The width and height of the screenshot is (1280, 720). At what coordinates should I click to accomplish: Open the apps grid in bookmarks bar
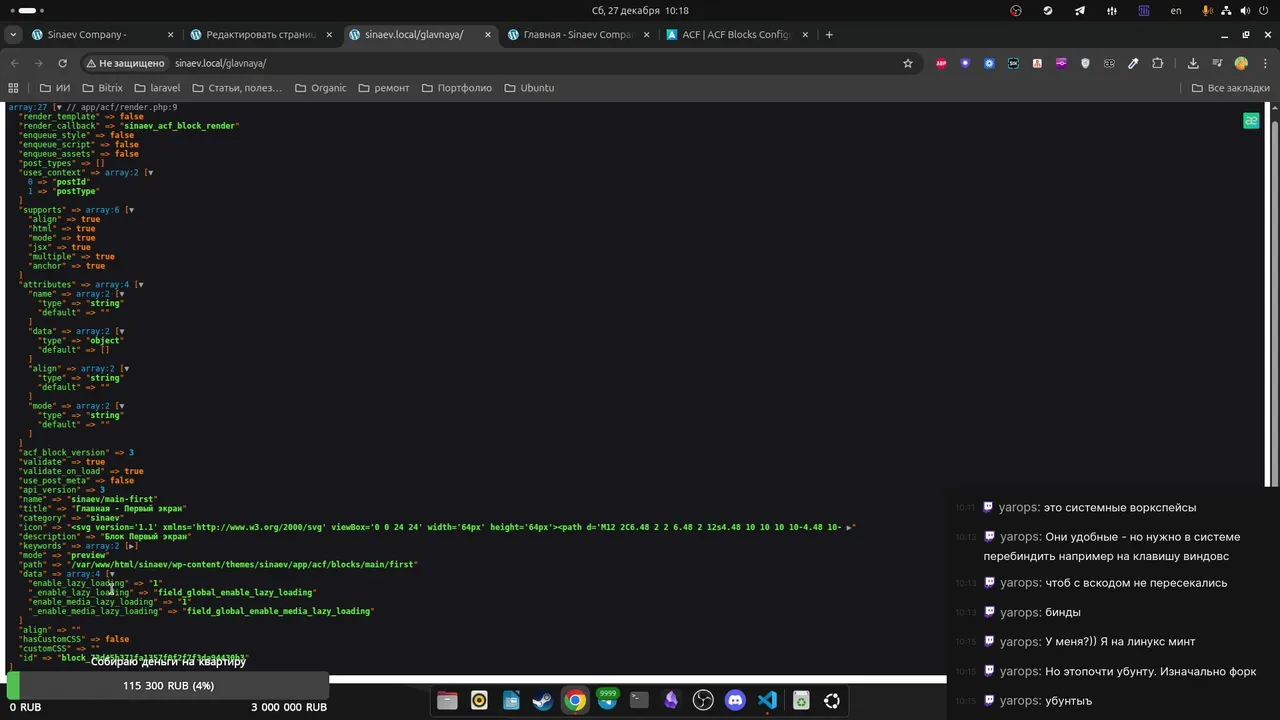(x=13, y=88)
